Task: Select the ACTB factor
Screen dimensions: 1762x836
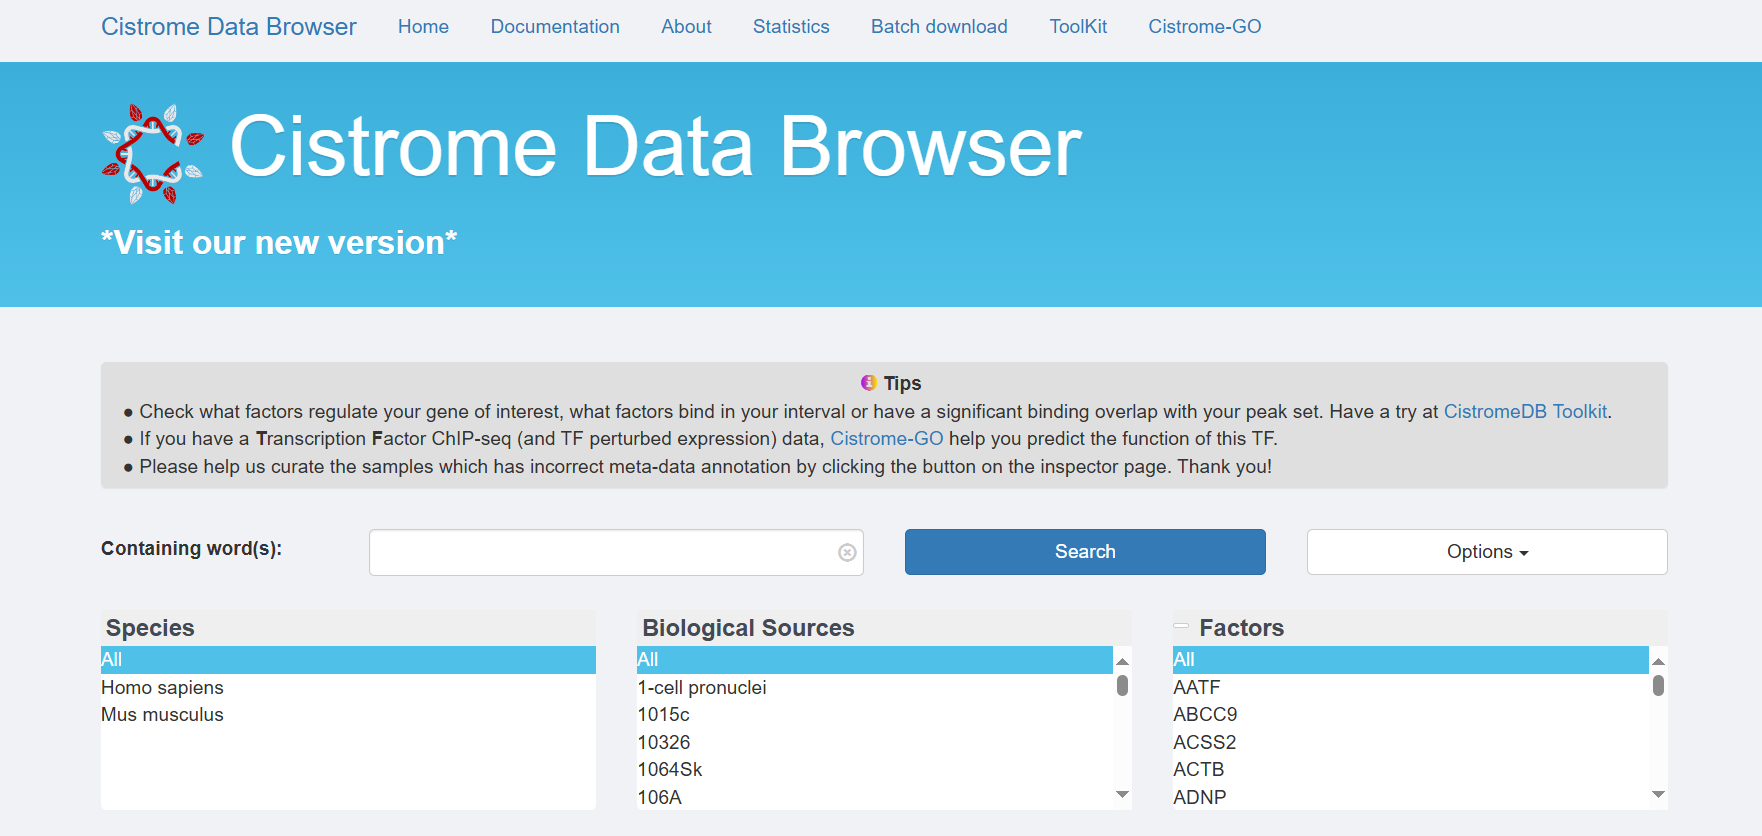Action: 1411,770
